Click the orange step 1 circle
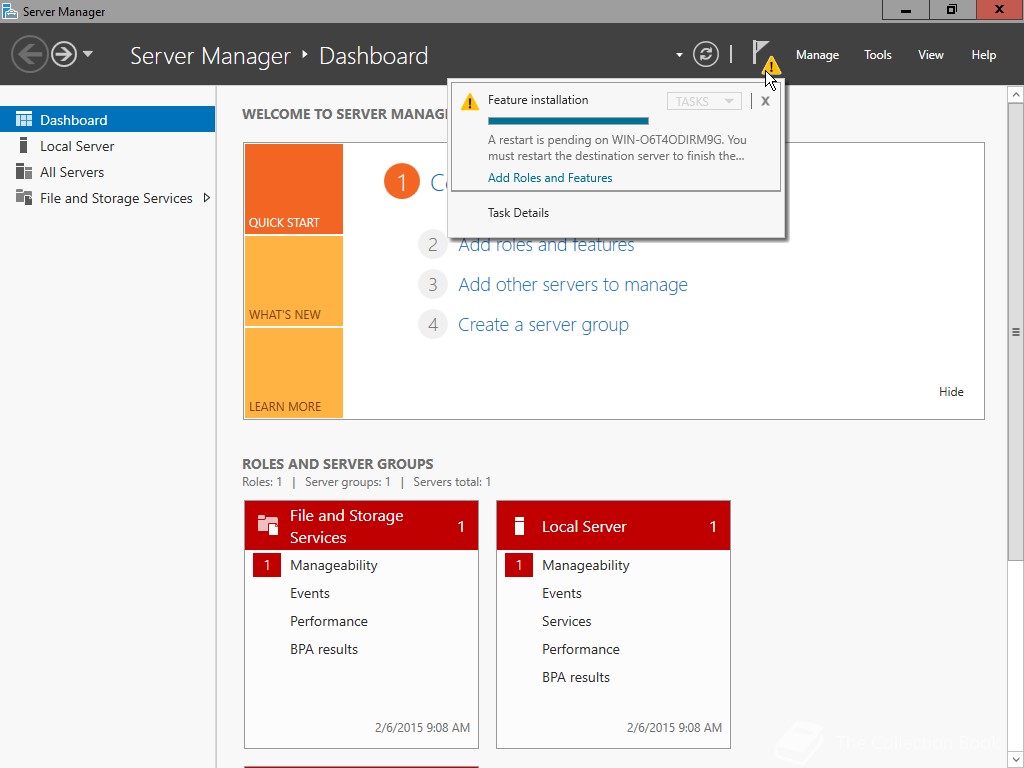 click(x=402, y=182)
